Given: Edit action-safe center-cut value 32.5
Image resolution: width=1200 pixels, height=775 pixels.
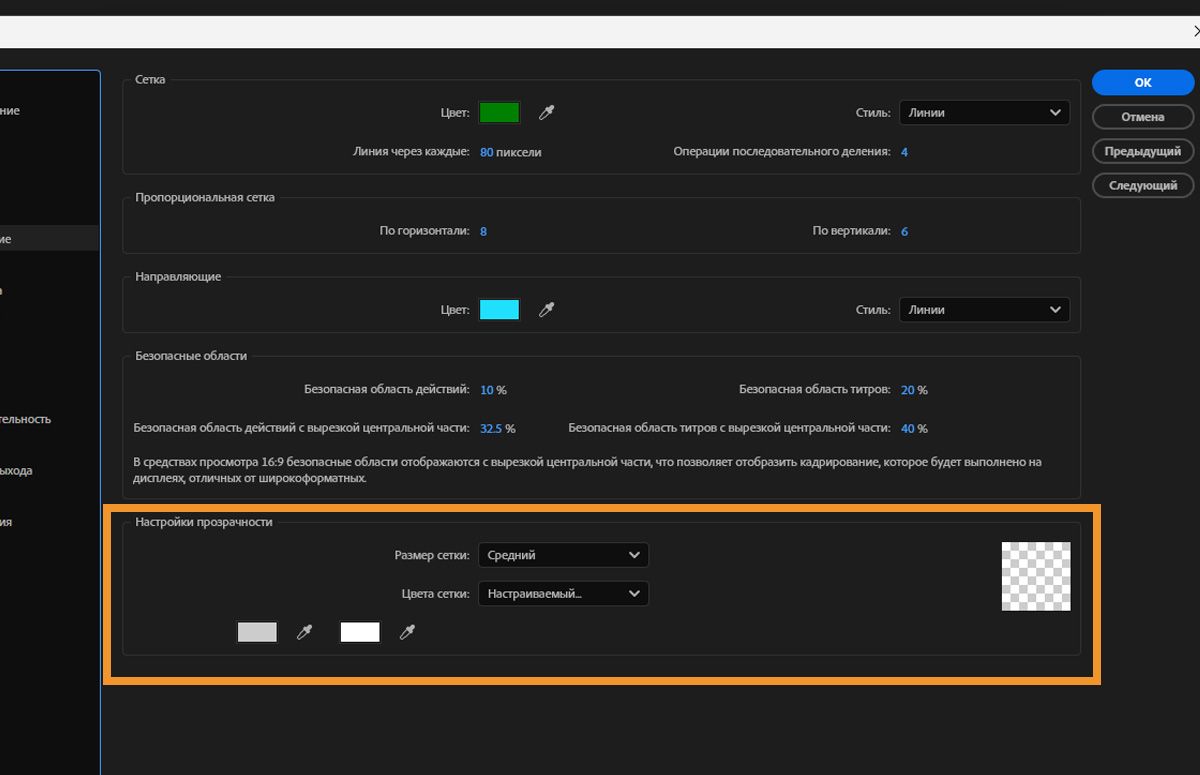Looking at the screenshot, I should [491, 428].
